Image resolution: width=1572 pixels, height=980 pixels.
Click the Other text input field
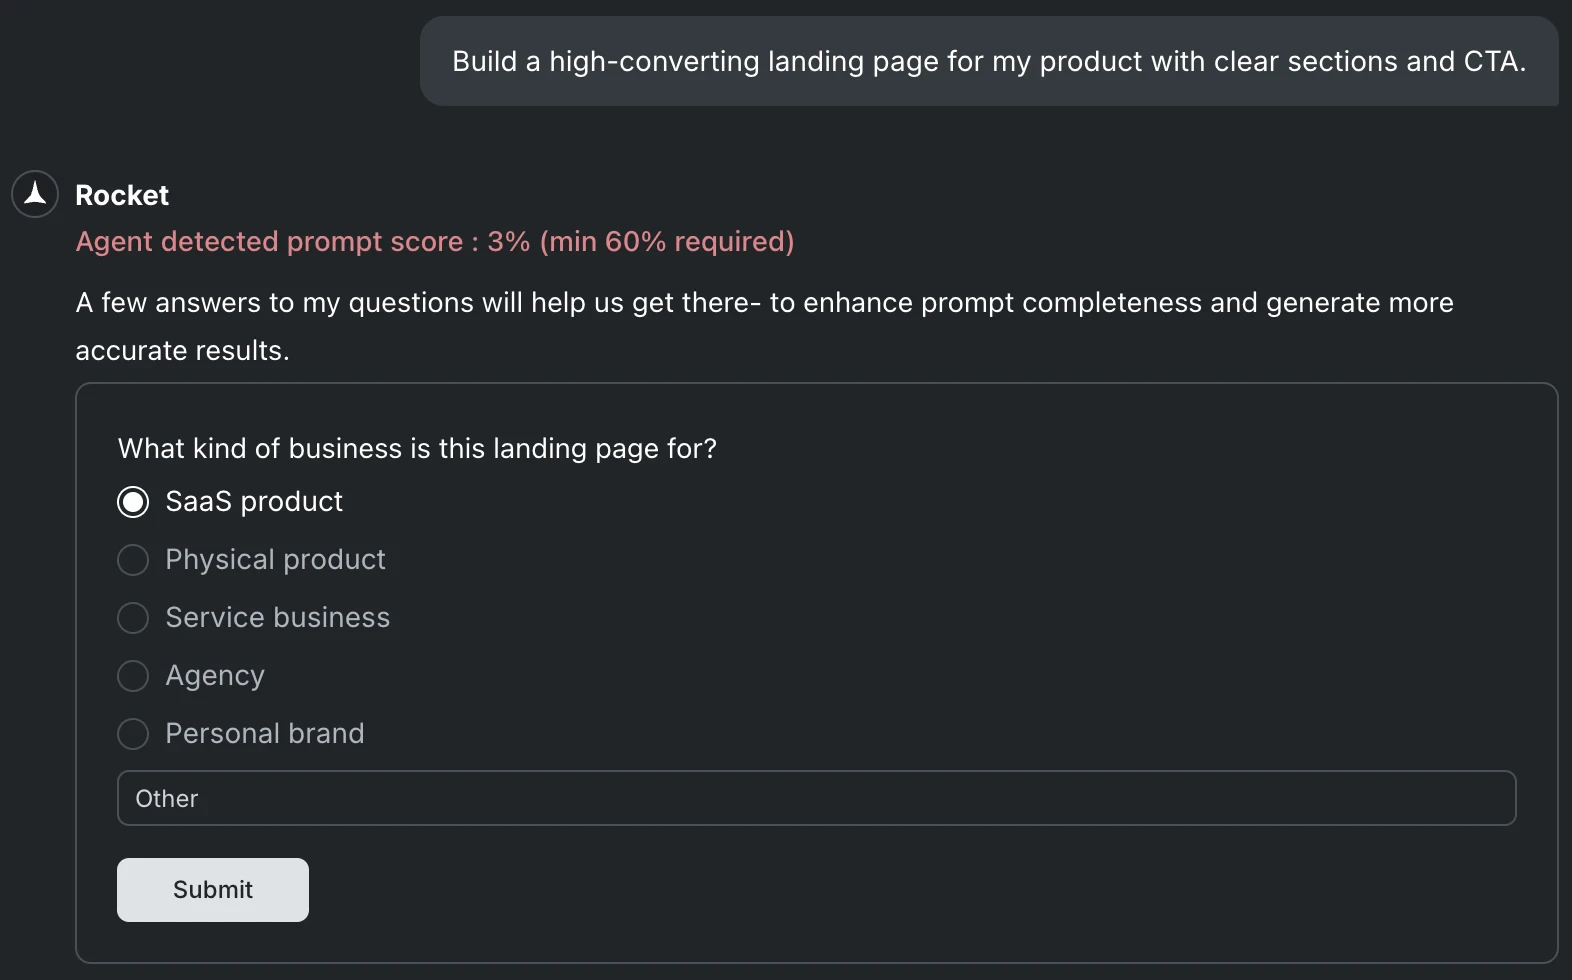(815, 798)
